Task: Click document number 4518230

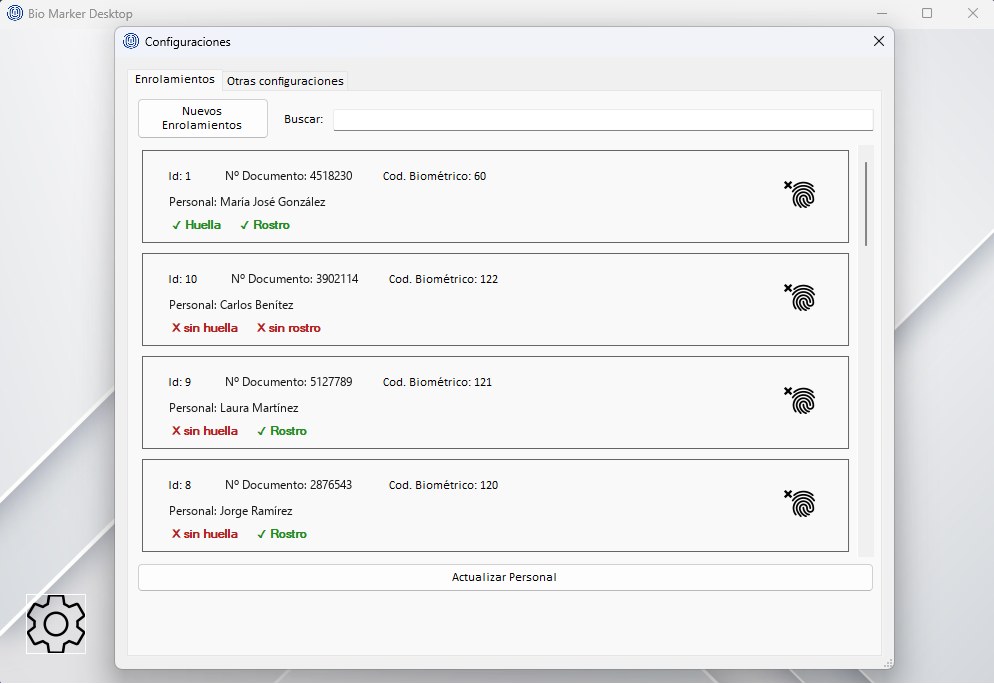Action: (x=331, y=176)
